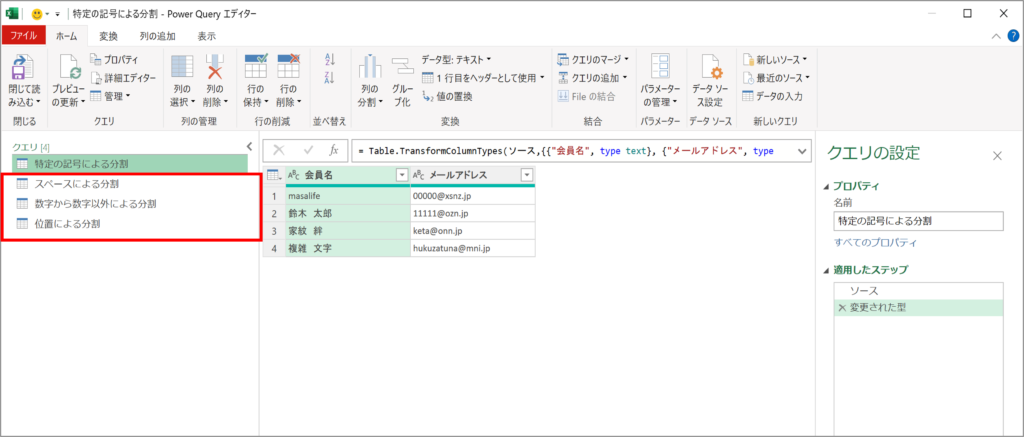Click cell 複雑 文字
The height and width of the screenshot is (437, 1024).
(348, 248)
